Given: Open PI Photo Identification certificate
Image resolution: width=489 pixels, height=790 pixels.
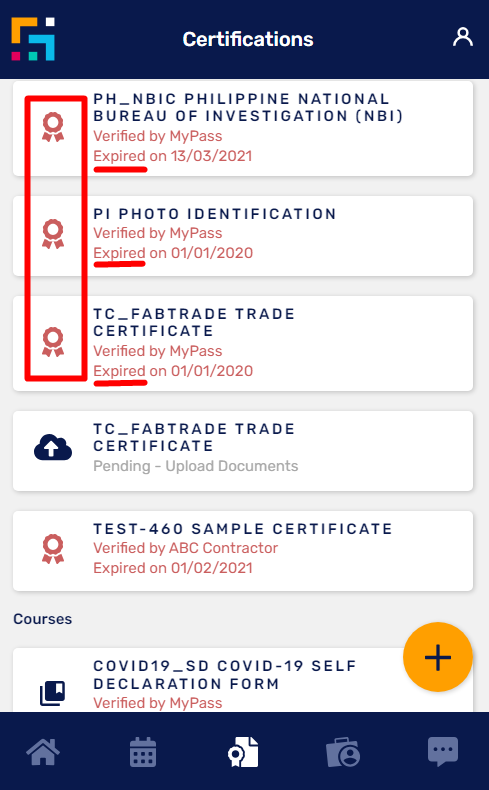Looking at the screenshot, I should [243, 236].
